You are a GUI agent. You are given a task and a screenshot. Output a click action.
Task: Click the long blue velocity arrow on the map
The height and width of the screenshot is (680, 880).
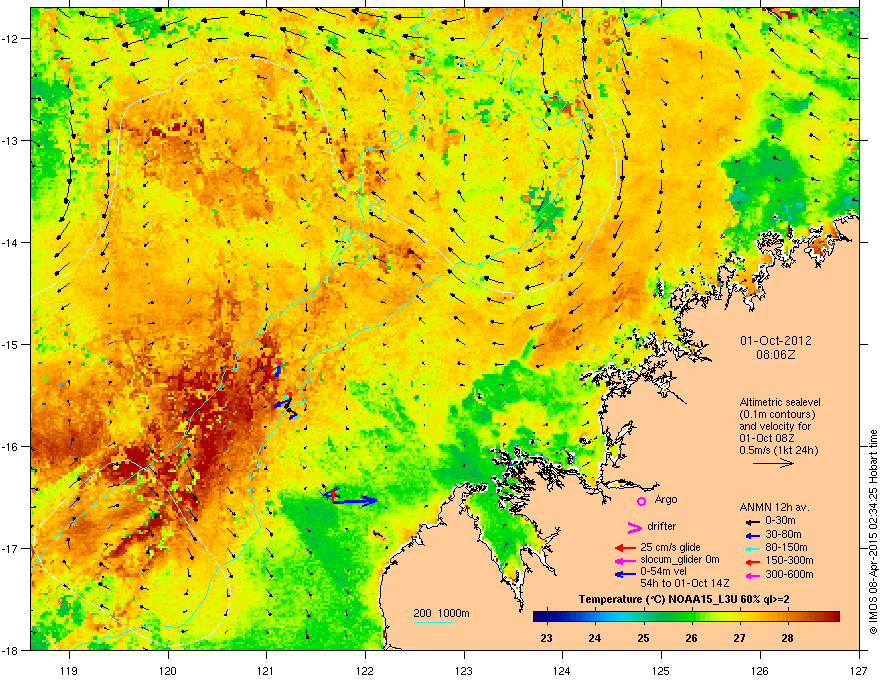(x=355, y=500)
